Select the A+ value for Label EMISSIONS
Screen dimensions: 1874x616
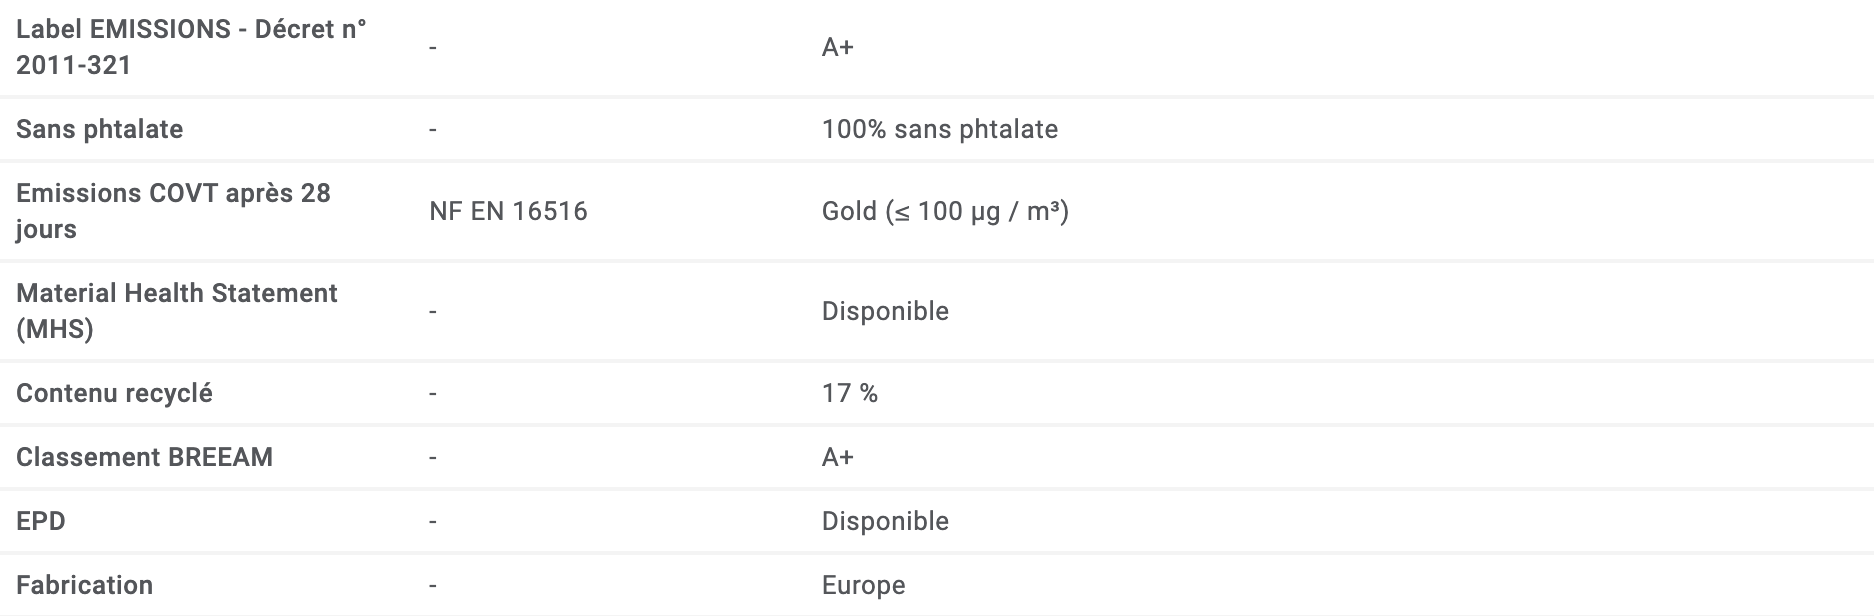pos(837,47)
